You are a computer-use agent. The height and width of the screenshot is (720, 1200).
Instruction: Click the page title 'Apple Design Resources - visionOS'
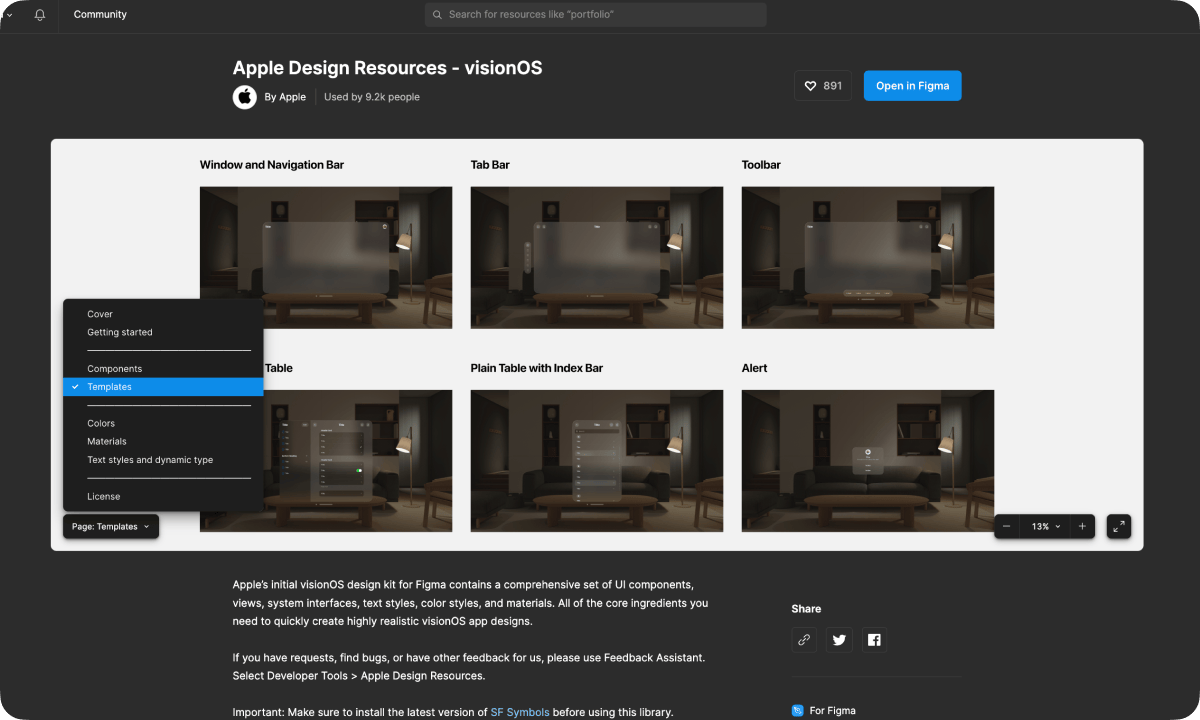[388, 68]
